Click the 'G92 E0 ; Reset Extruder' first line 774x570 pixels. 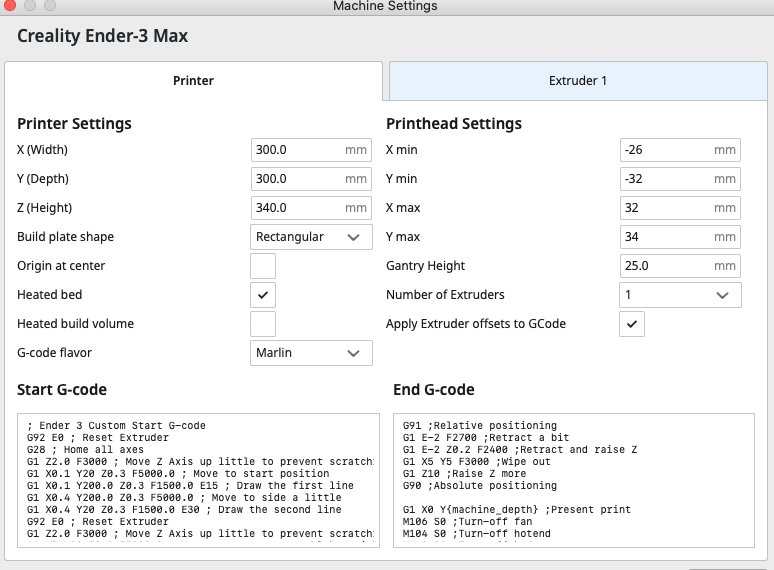98,438
